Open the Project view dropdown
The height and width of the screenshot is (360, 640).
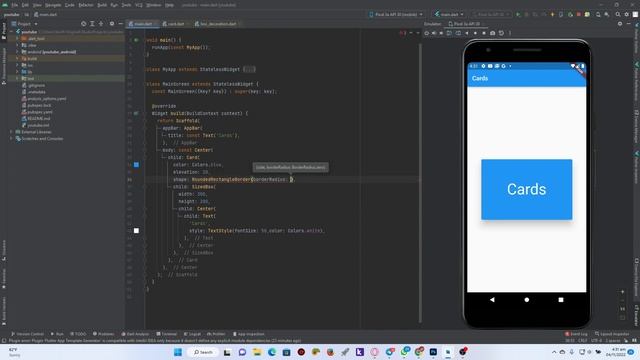pos(24,24)
